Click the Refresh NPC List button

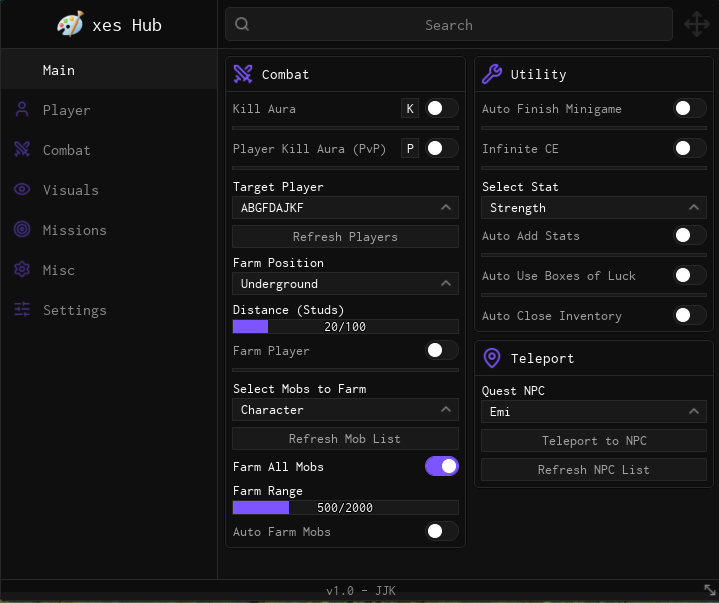click(x=594, y=470)
